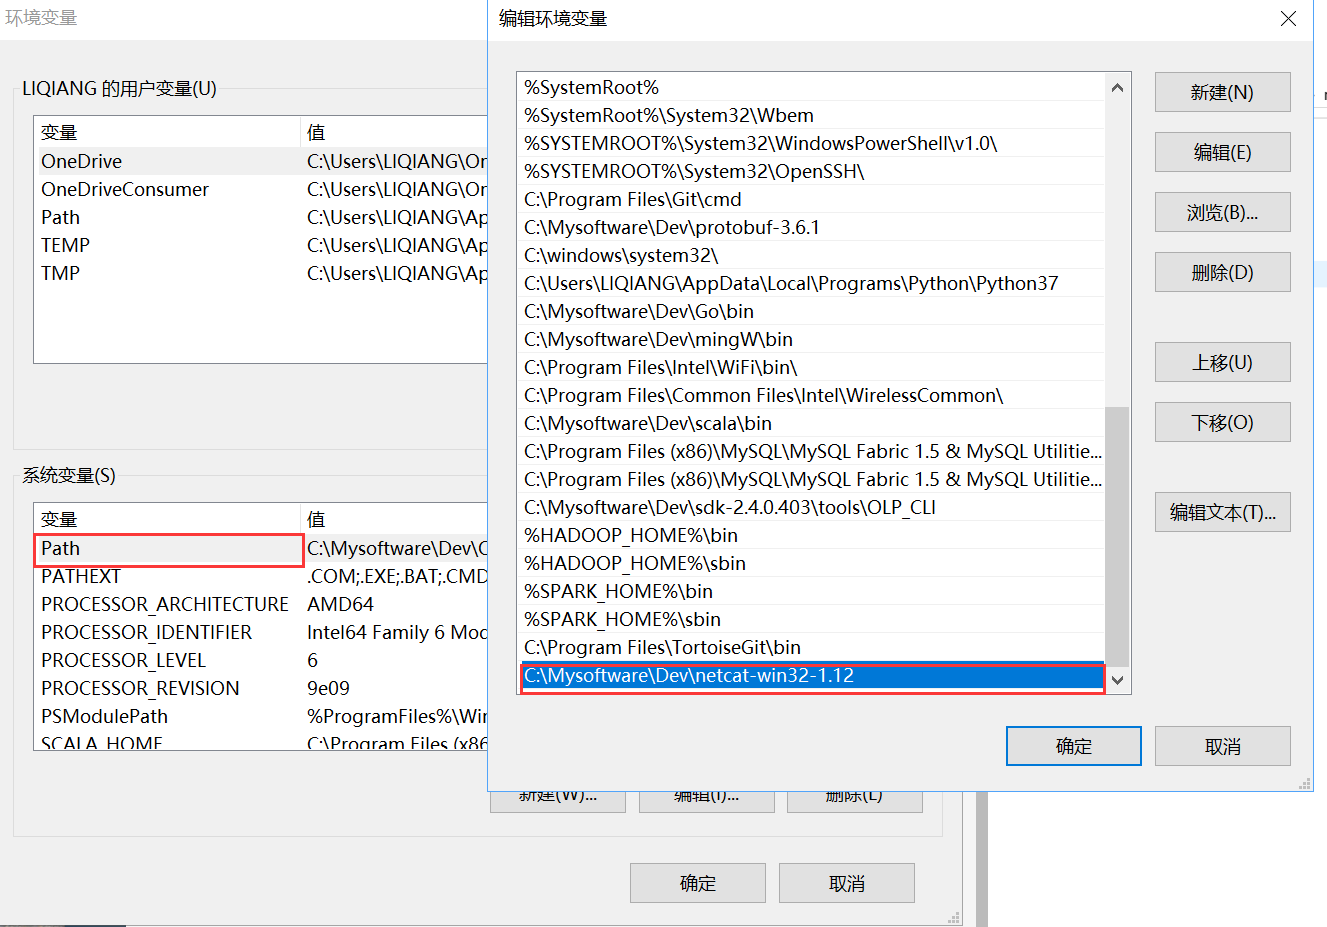Screen dimensions: 1327x927
Task: Click 确定 at the bottom of environment variables window
Action: (x=697, y=882)
